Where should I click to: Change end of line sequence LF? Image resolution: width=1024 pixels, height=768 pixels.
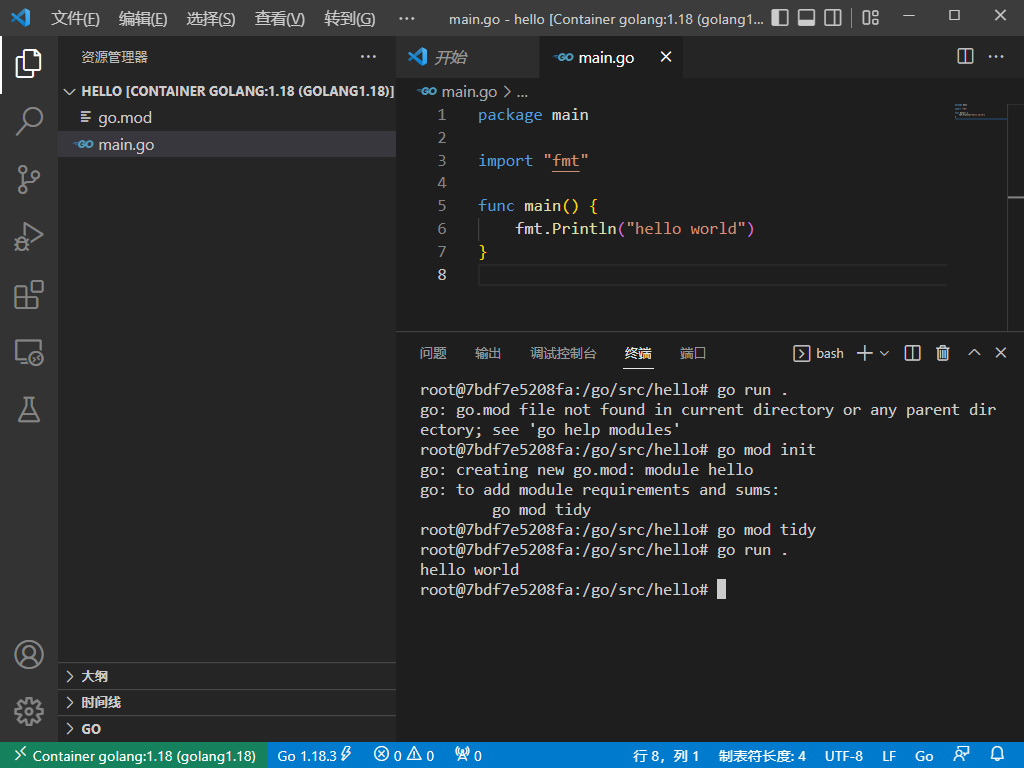coord(889,756)
